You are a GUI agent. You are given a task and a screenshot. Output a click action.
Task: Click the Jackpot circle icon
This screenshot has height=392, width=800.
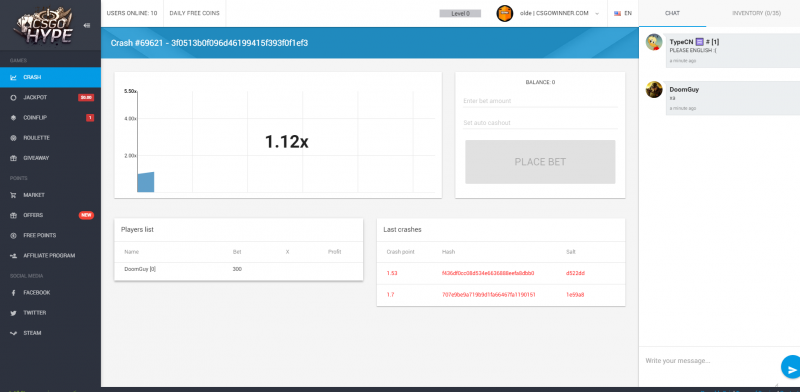tap(13, 97)
